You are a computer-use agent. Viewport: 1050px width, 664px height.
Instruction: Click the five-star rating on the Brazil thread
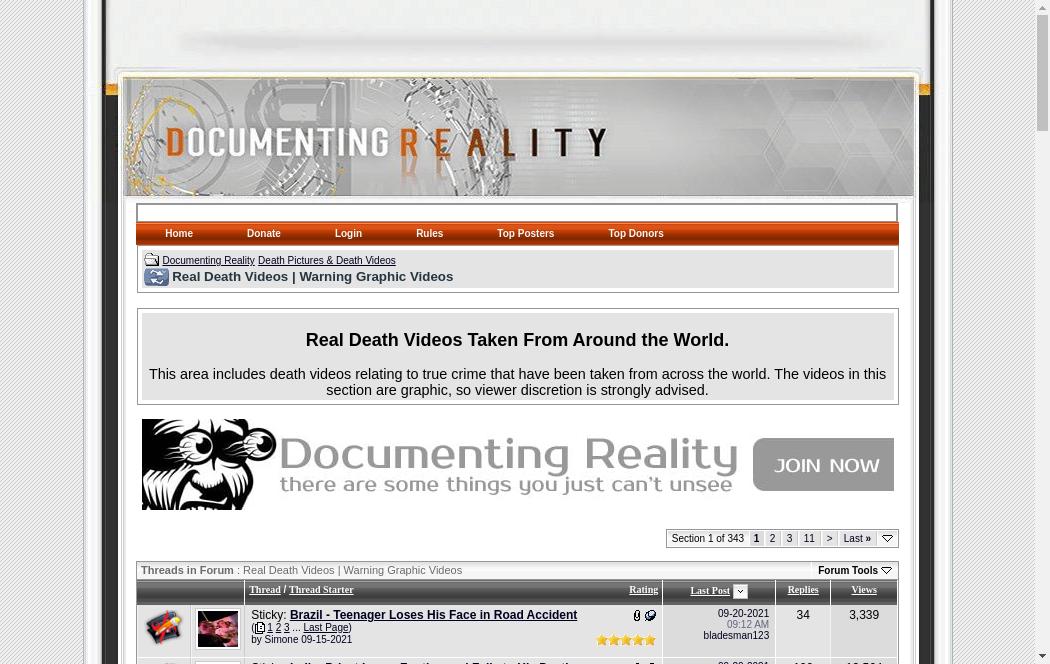626,640
